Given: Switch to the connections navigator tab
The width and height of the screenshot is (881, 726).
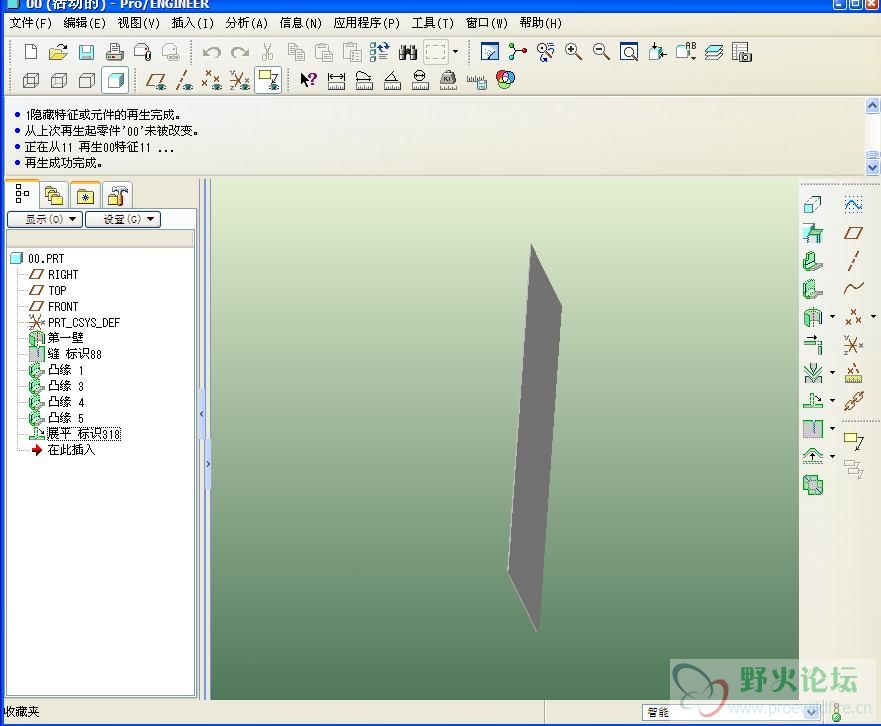Looking at the screenshot, I should pos(117,195).
